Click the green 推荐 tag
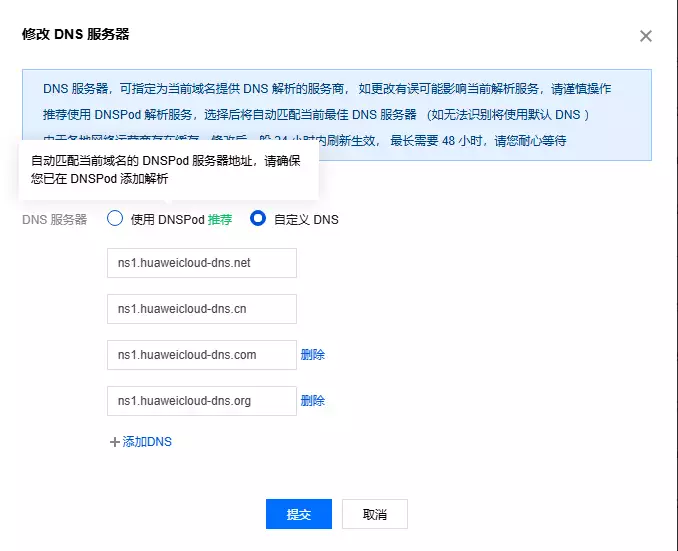 coord(220,219)
